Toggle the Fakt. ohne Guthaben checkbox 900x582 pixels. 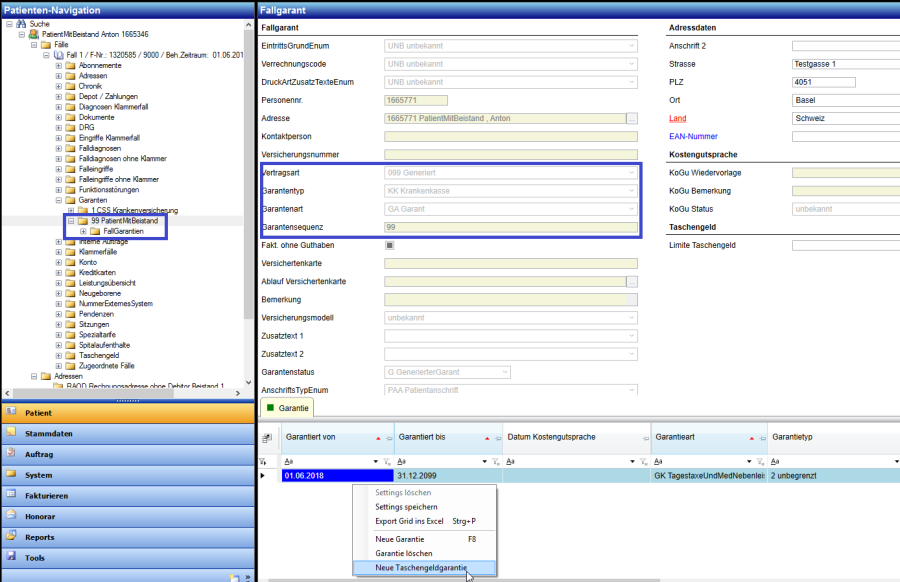[390, 245]
